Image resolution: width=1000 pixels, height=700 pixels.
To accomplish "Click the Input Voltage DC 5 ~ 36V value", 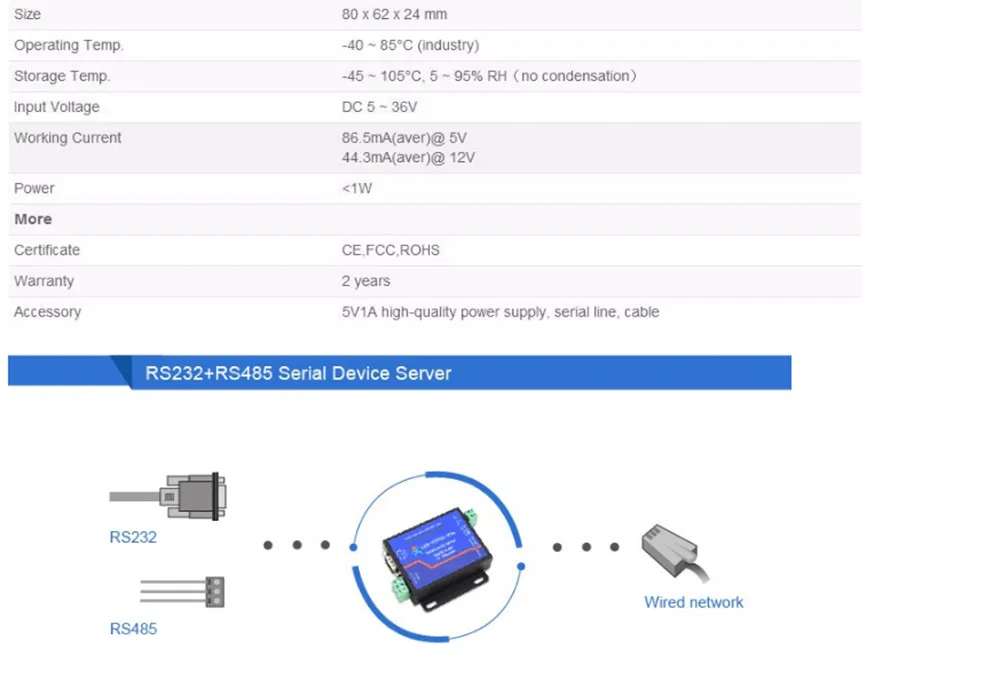I will [379, 107].
